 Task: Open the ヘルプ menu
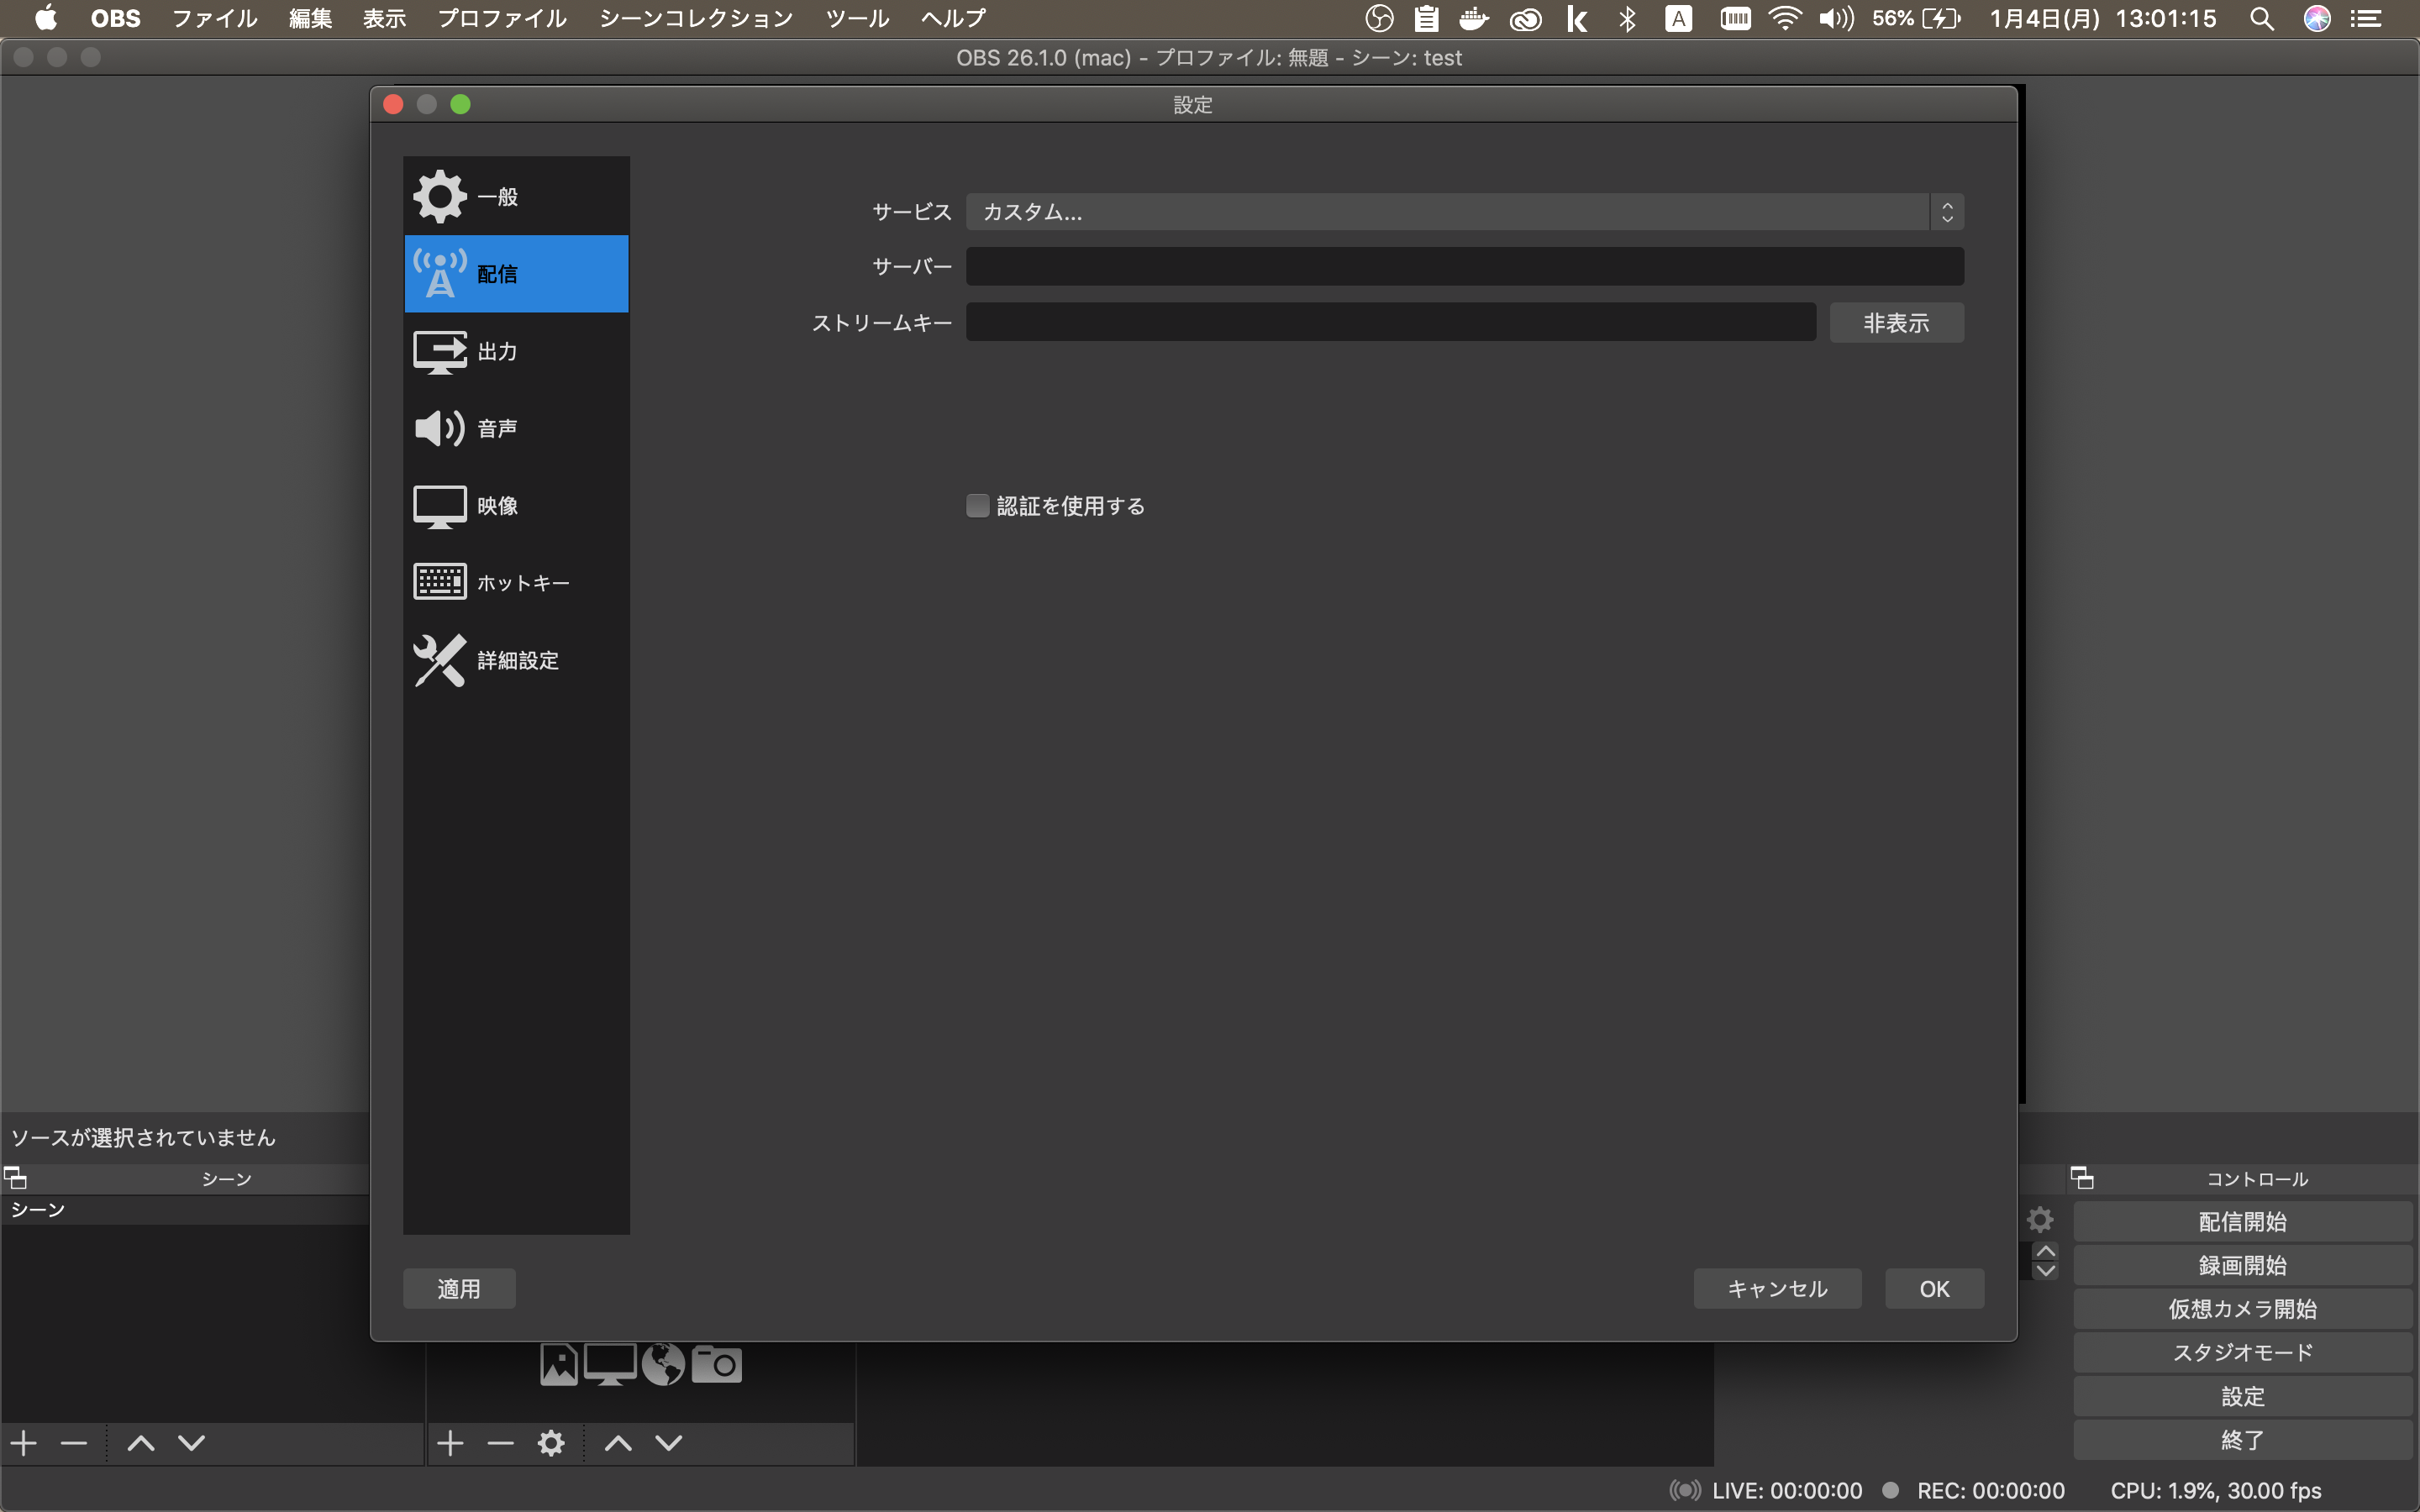(953, 19)
